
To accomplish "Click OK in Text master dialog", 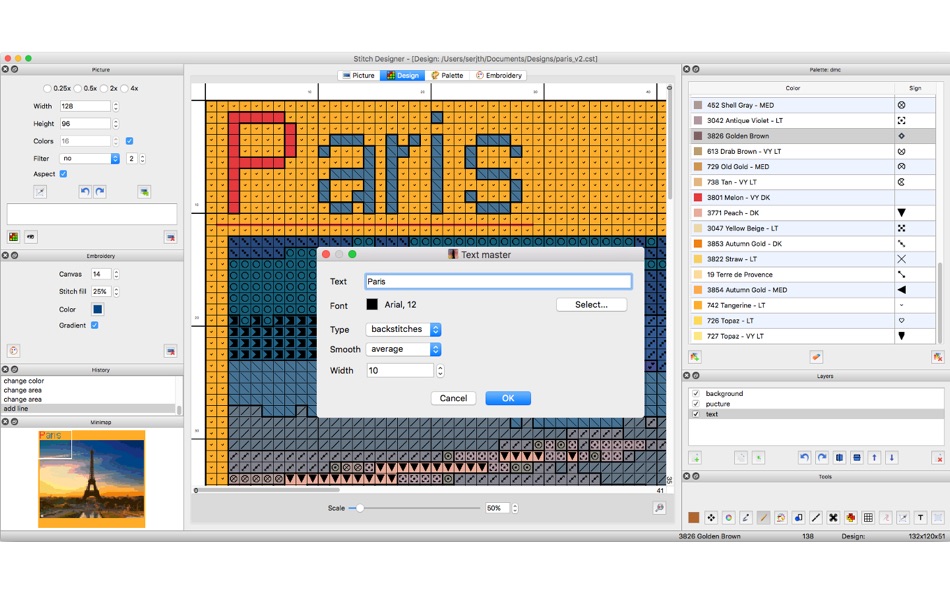I will [x=508, y=398].
